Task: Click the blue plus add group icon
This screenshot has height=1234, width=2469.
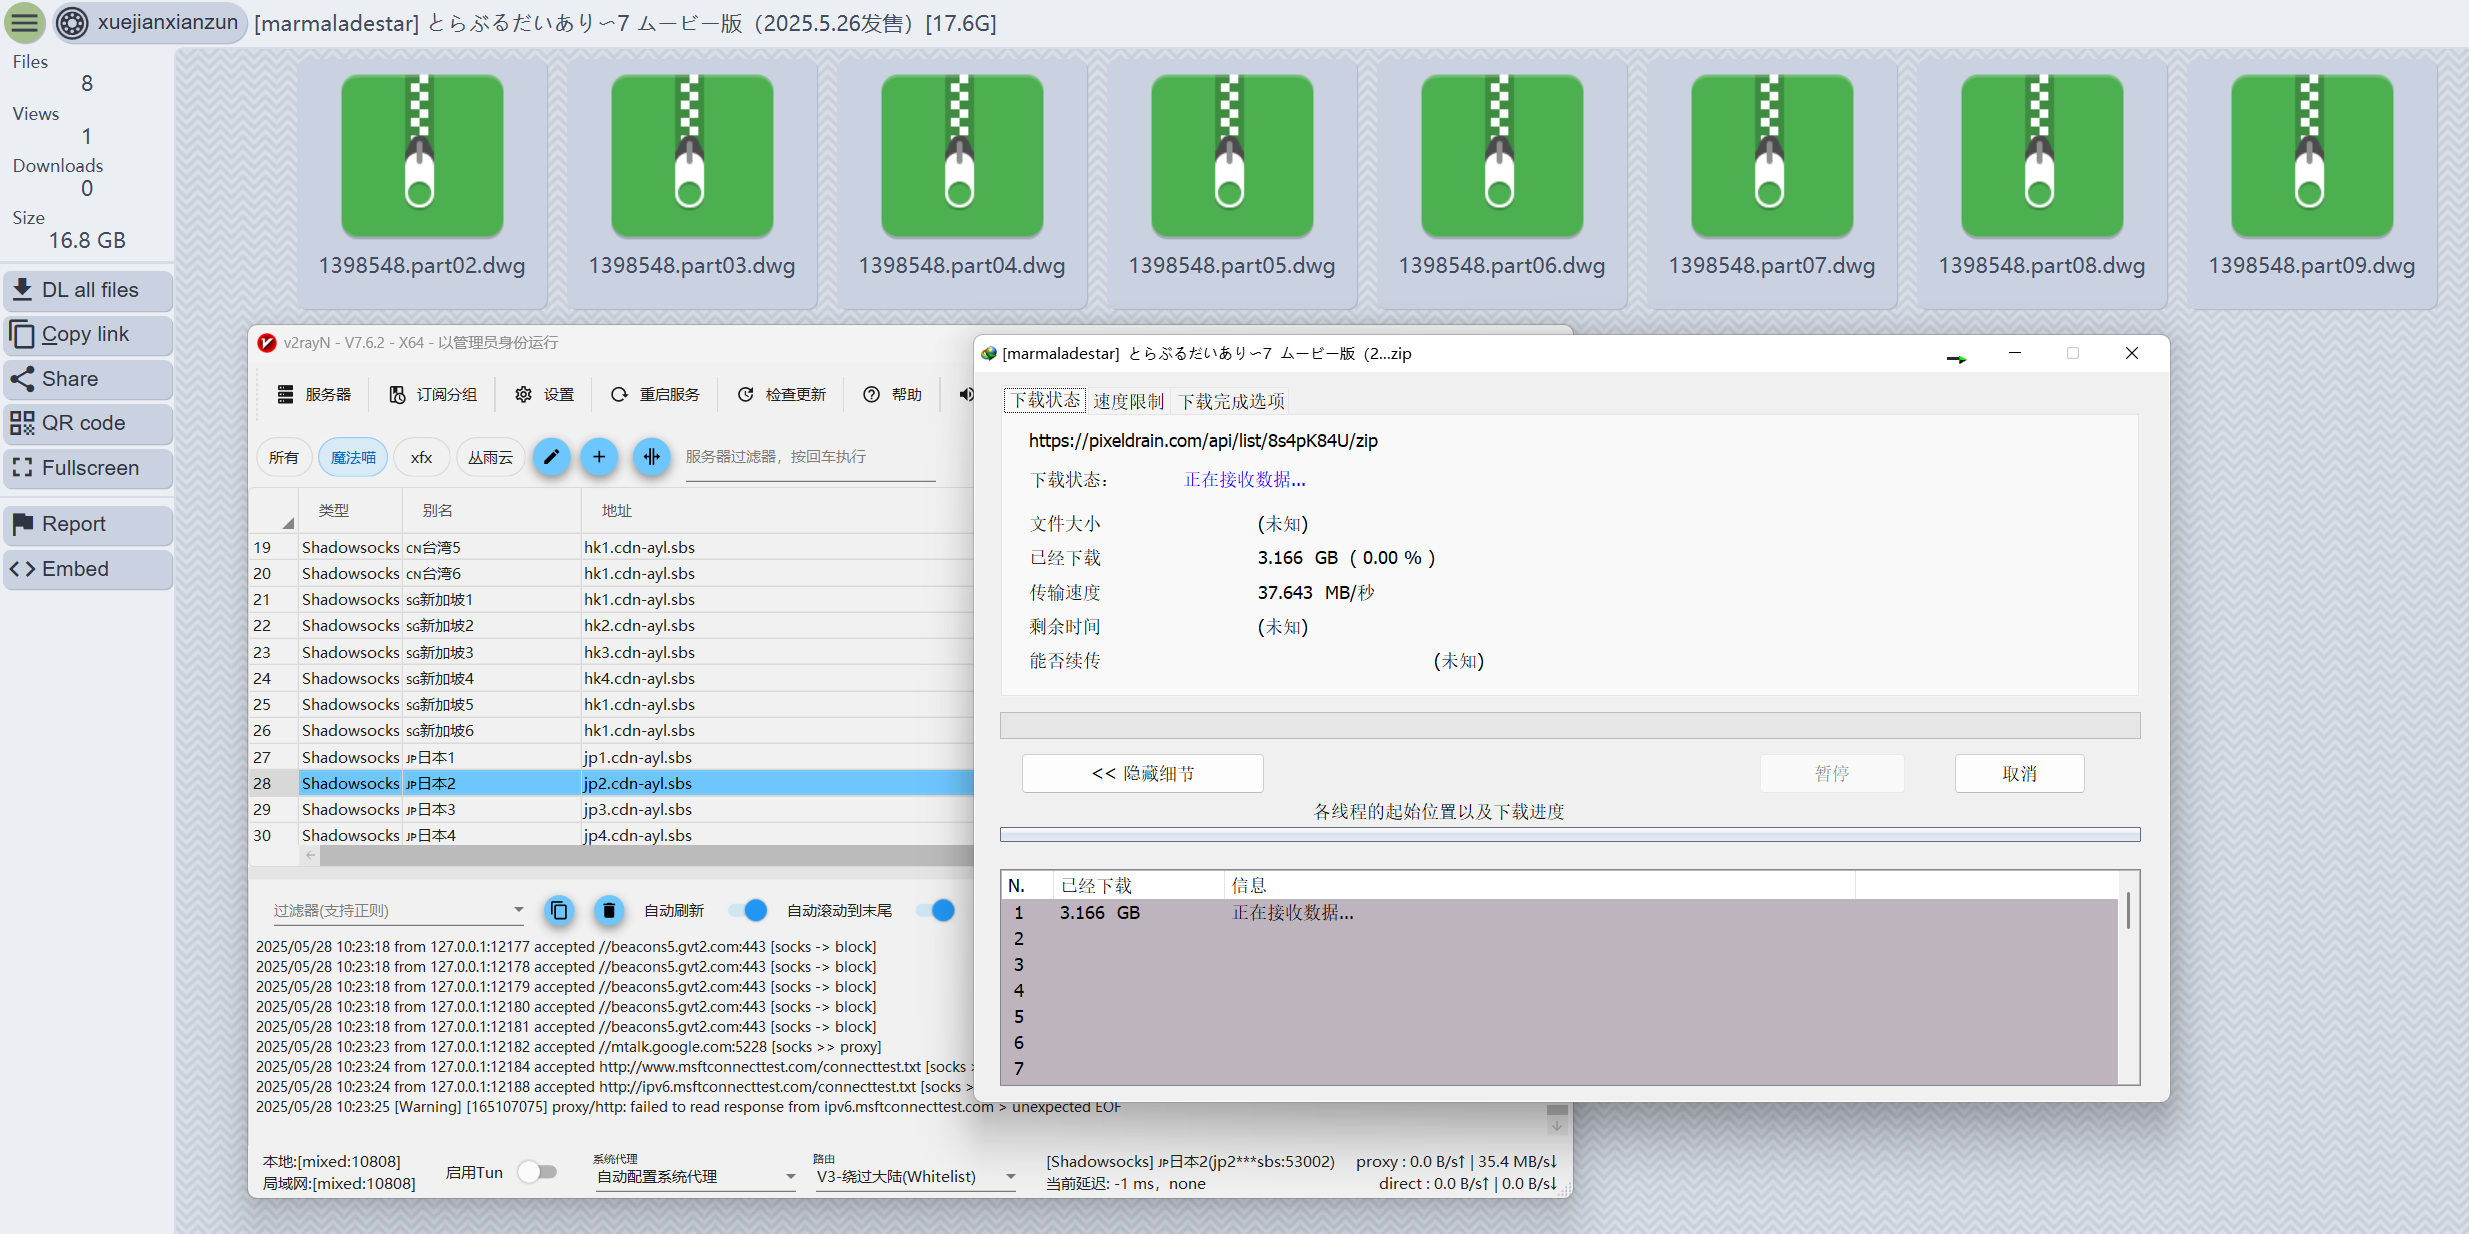Action: coord(599,457)
